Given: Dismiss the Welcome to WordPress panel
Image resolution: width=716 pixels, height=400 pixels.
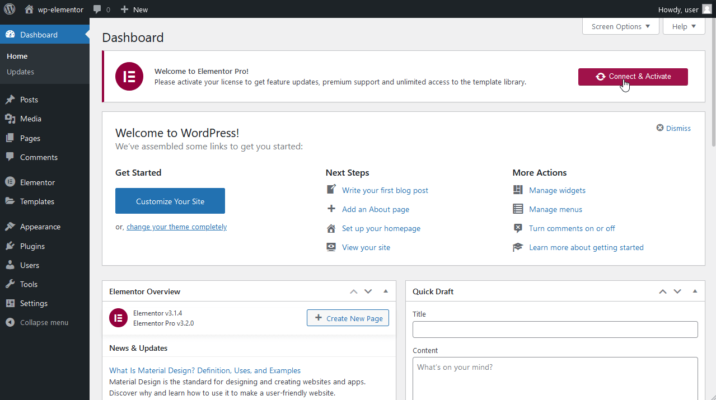Looking at the screenshot, I should pyautogui.click(x=673, y=128).
